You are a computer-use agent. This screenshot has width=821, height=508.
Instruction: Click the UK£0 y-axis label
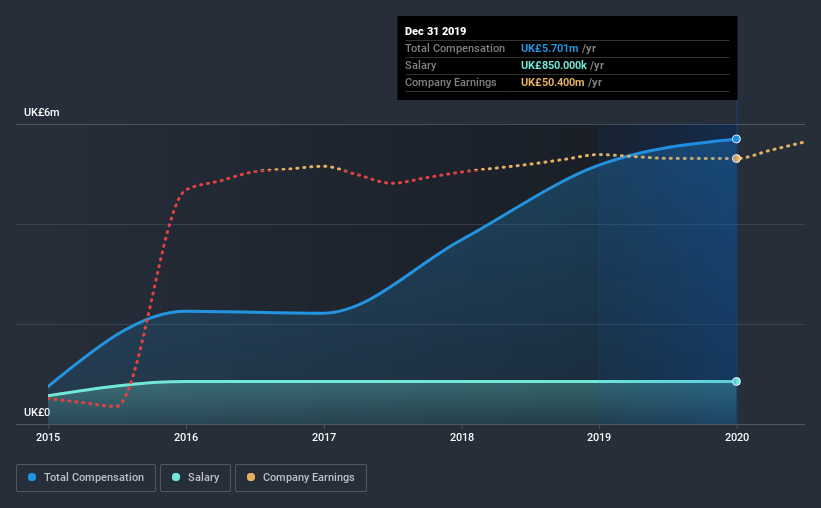(37, 412)
